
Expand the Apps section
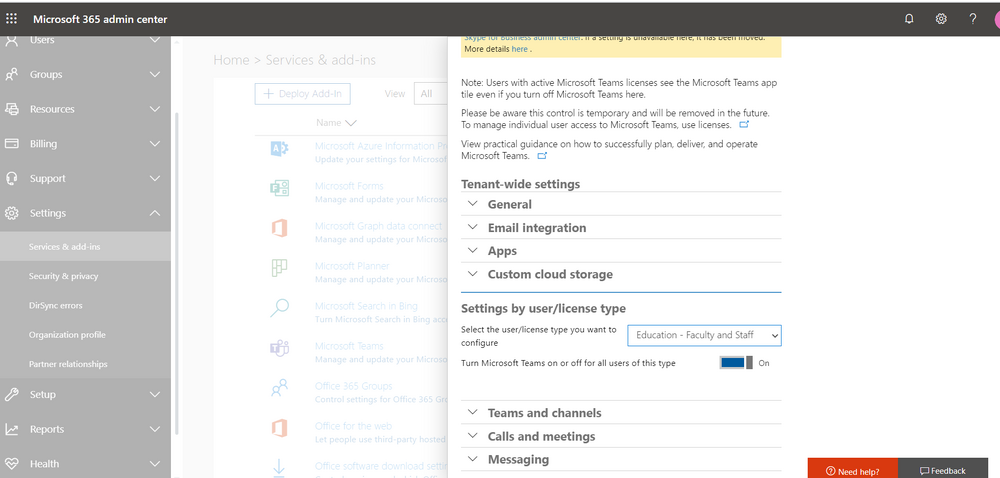tap(621, 251)
